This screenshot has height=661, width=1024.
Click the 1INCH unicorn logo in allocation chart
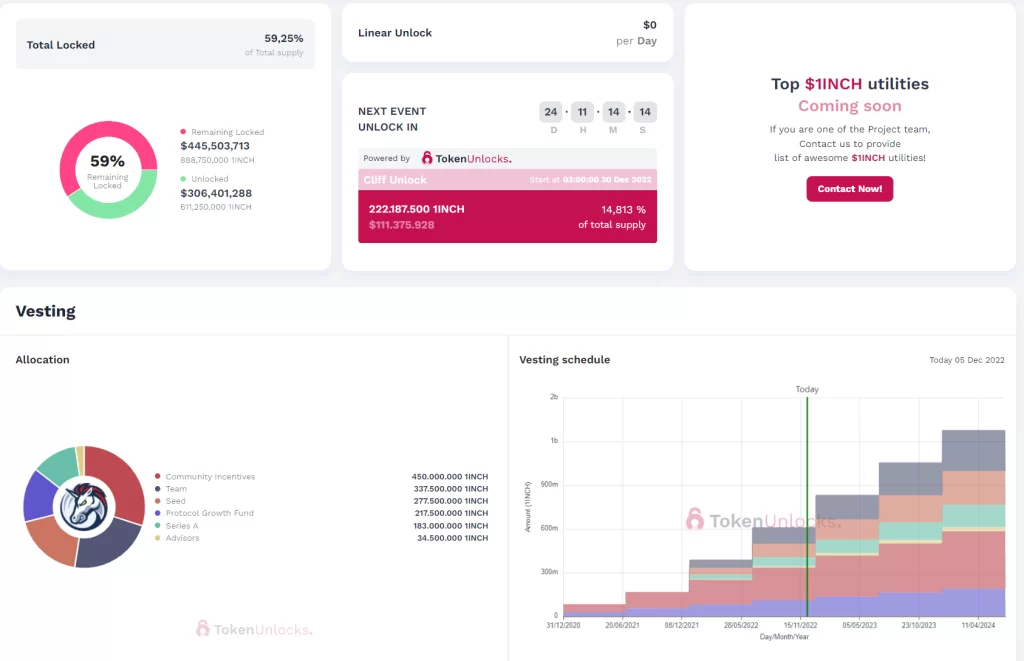[x=83, y=507]
